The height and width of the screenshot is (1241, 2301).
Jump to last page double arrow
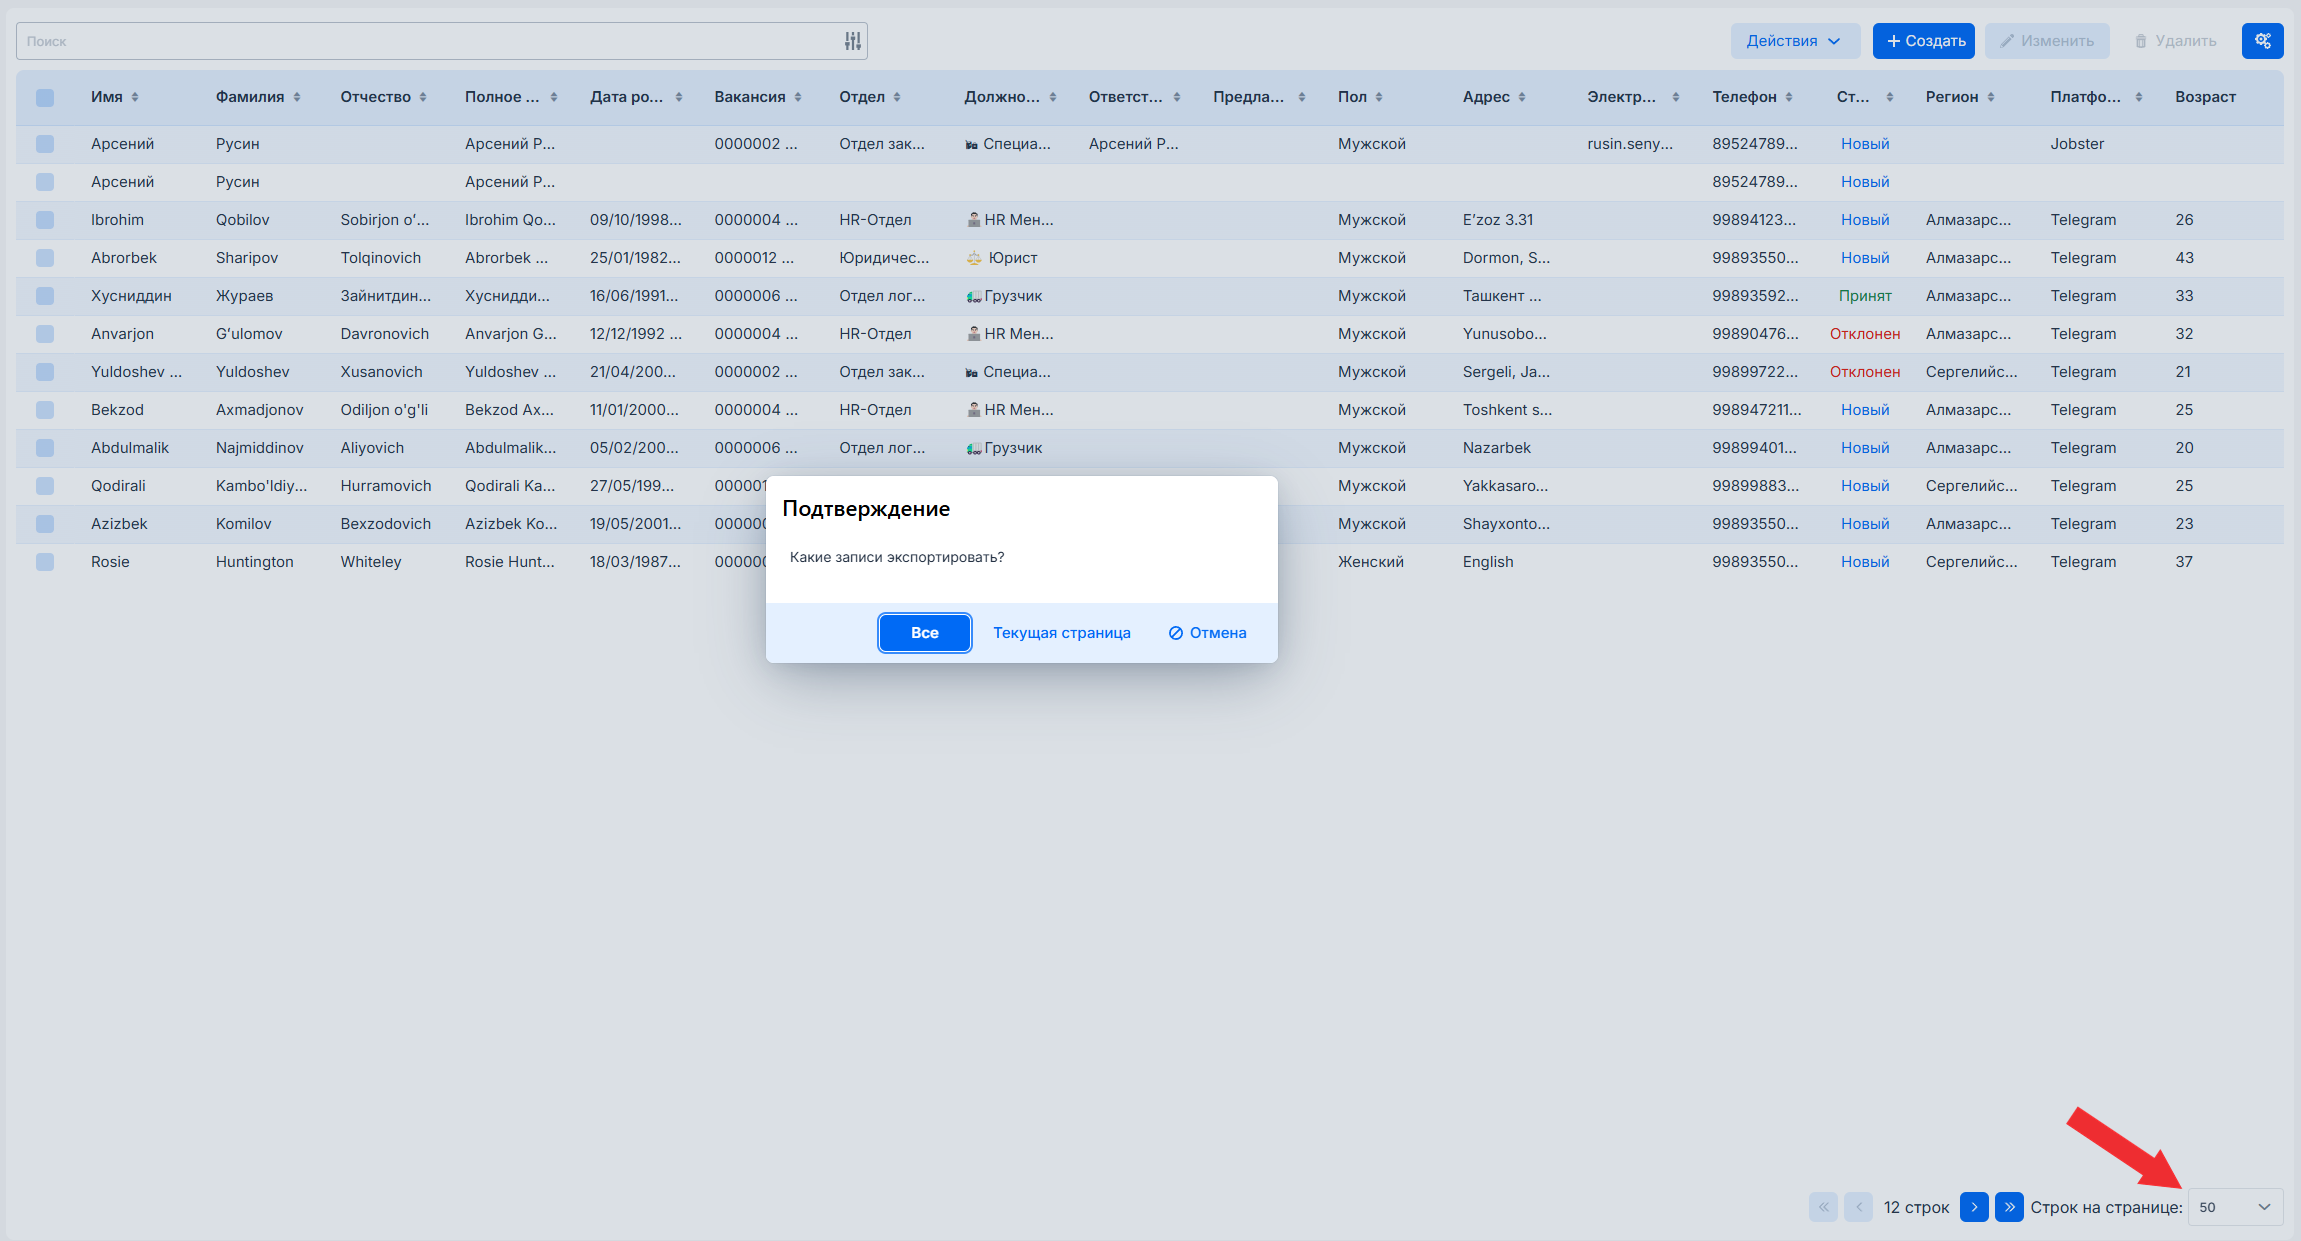pos(2008,1207)
